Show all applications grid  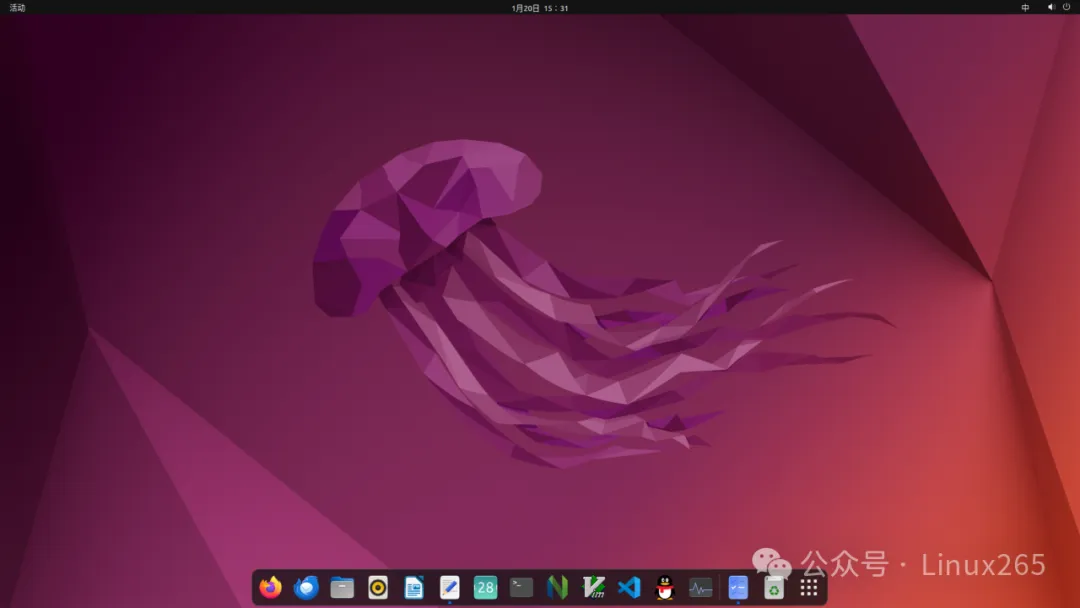coord(809,587)
